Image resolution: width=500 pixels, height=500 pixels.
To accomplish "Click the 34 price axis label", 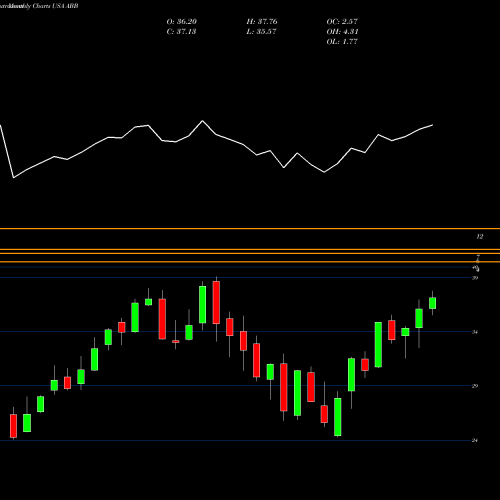I will coord(475,332).
